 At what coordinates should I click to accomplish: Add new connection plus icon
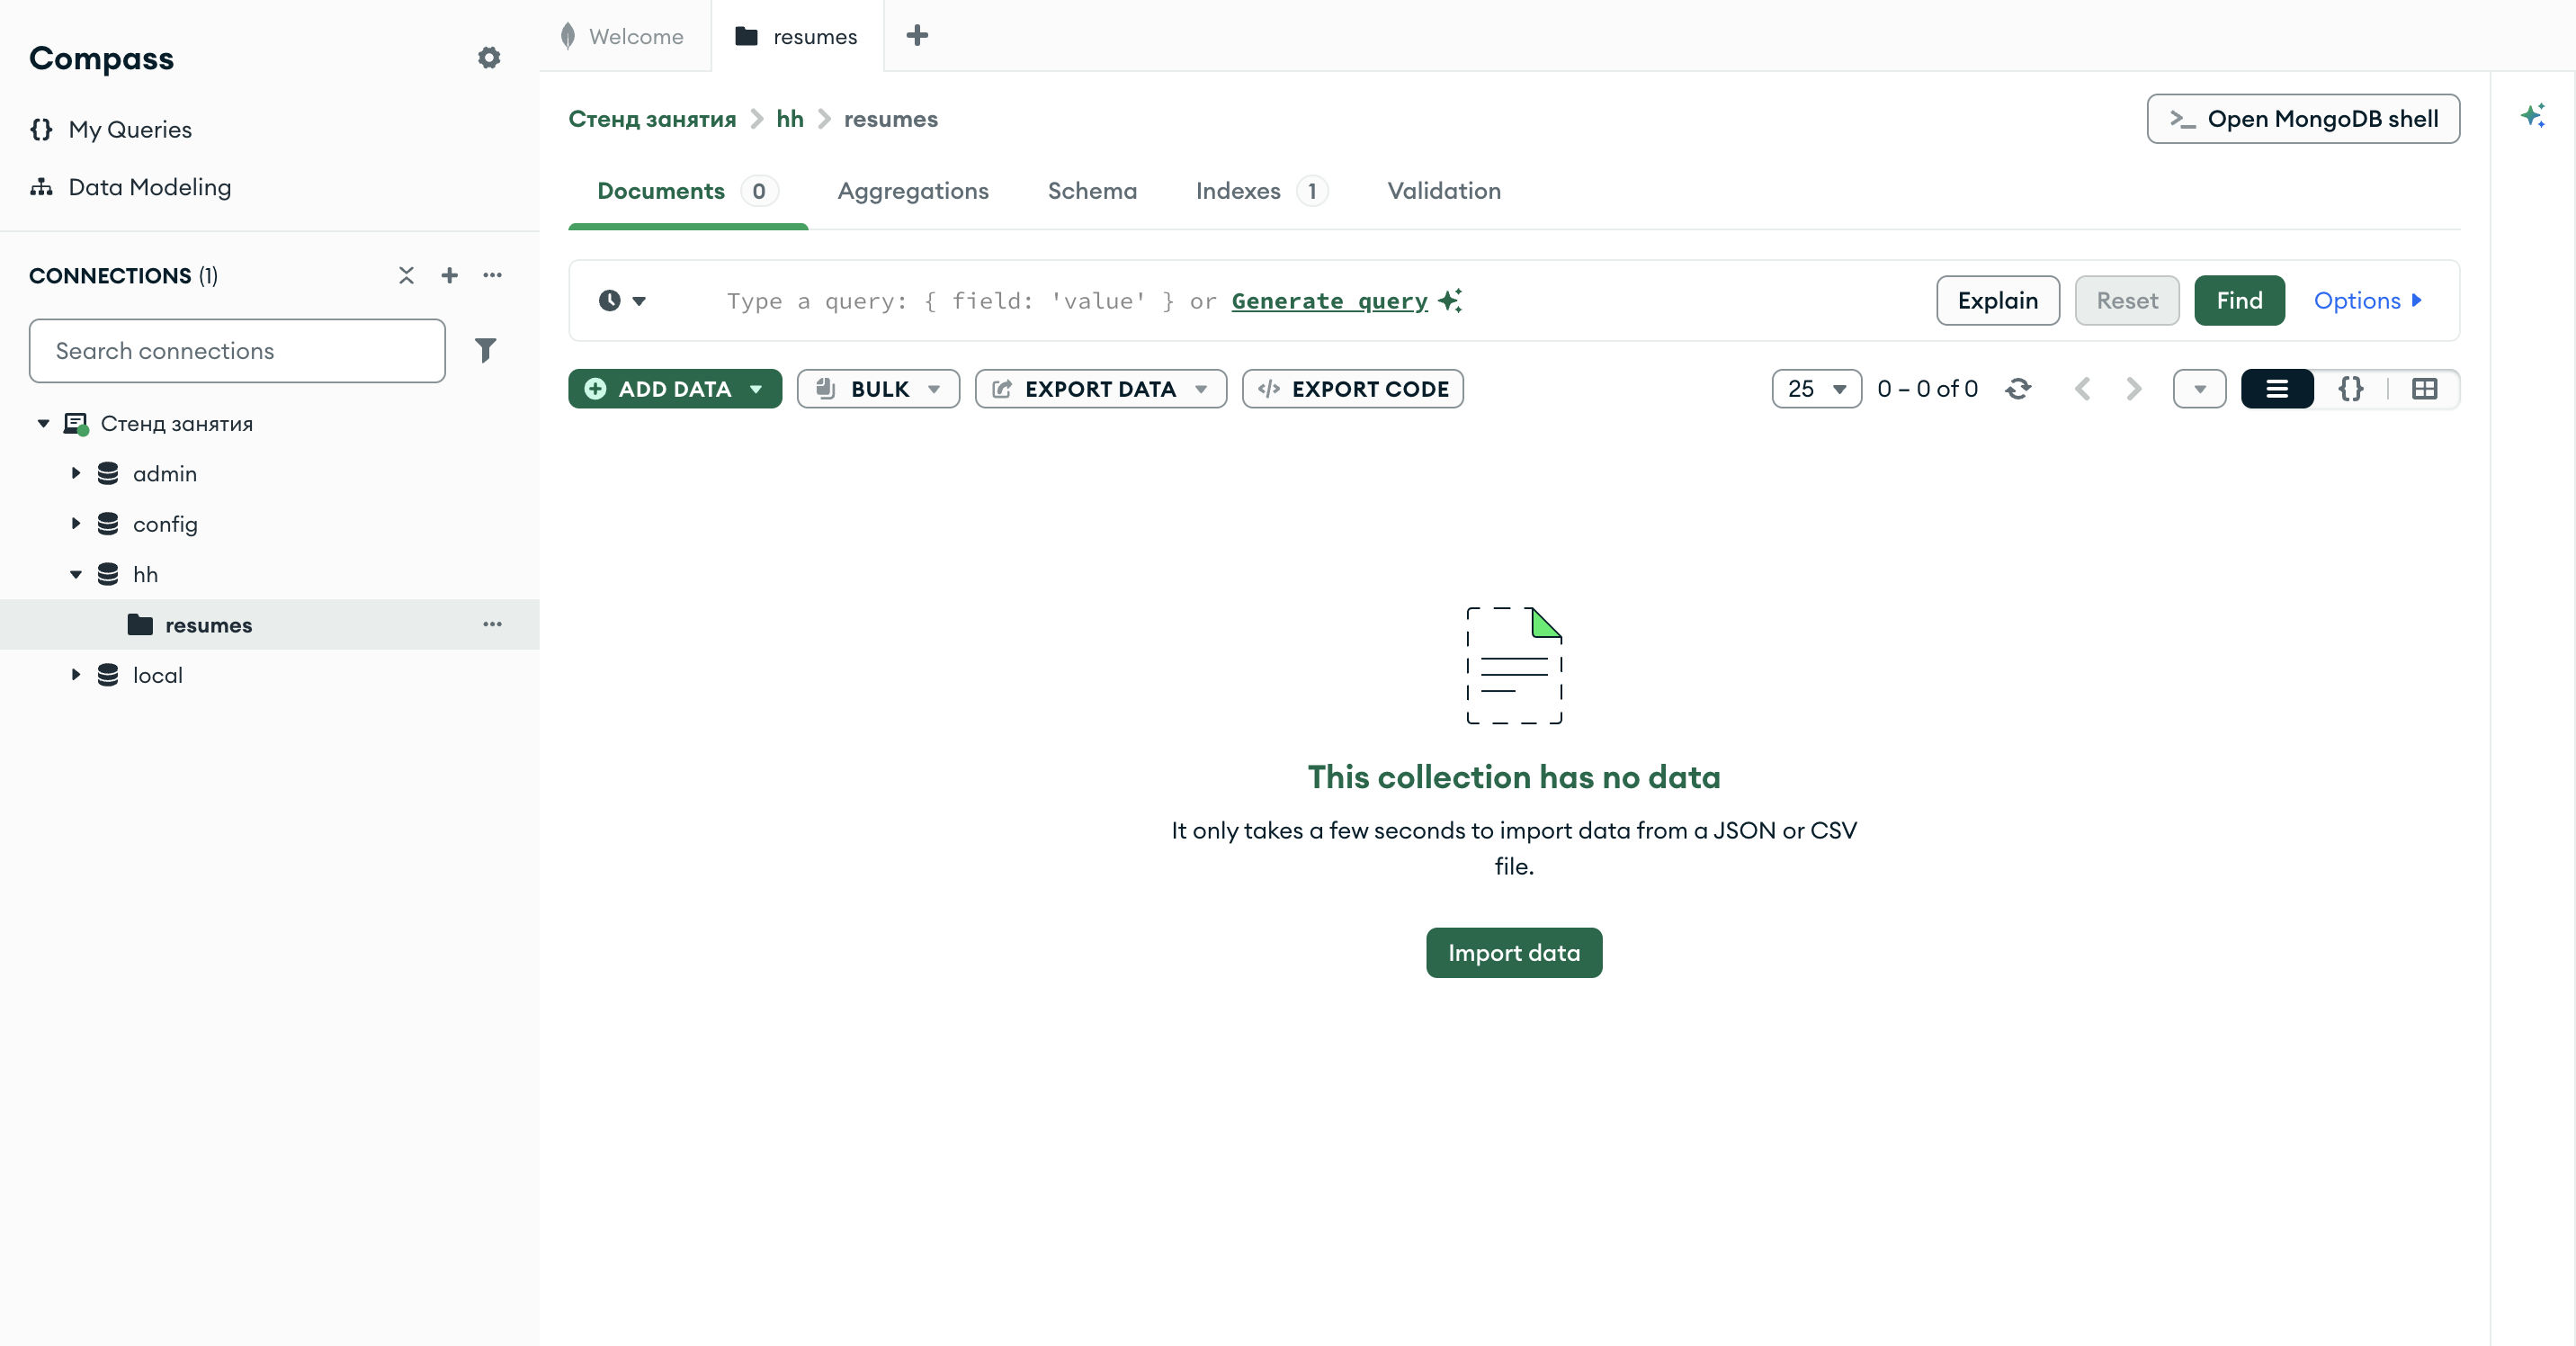coord(450,275)
